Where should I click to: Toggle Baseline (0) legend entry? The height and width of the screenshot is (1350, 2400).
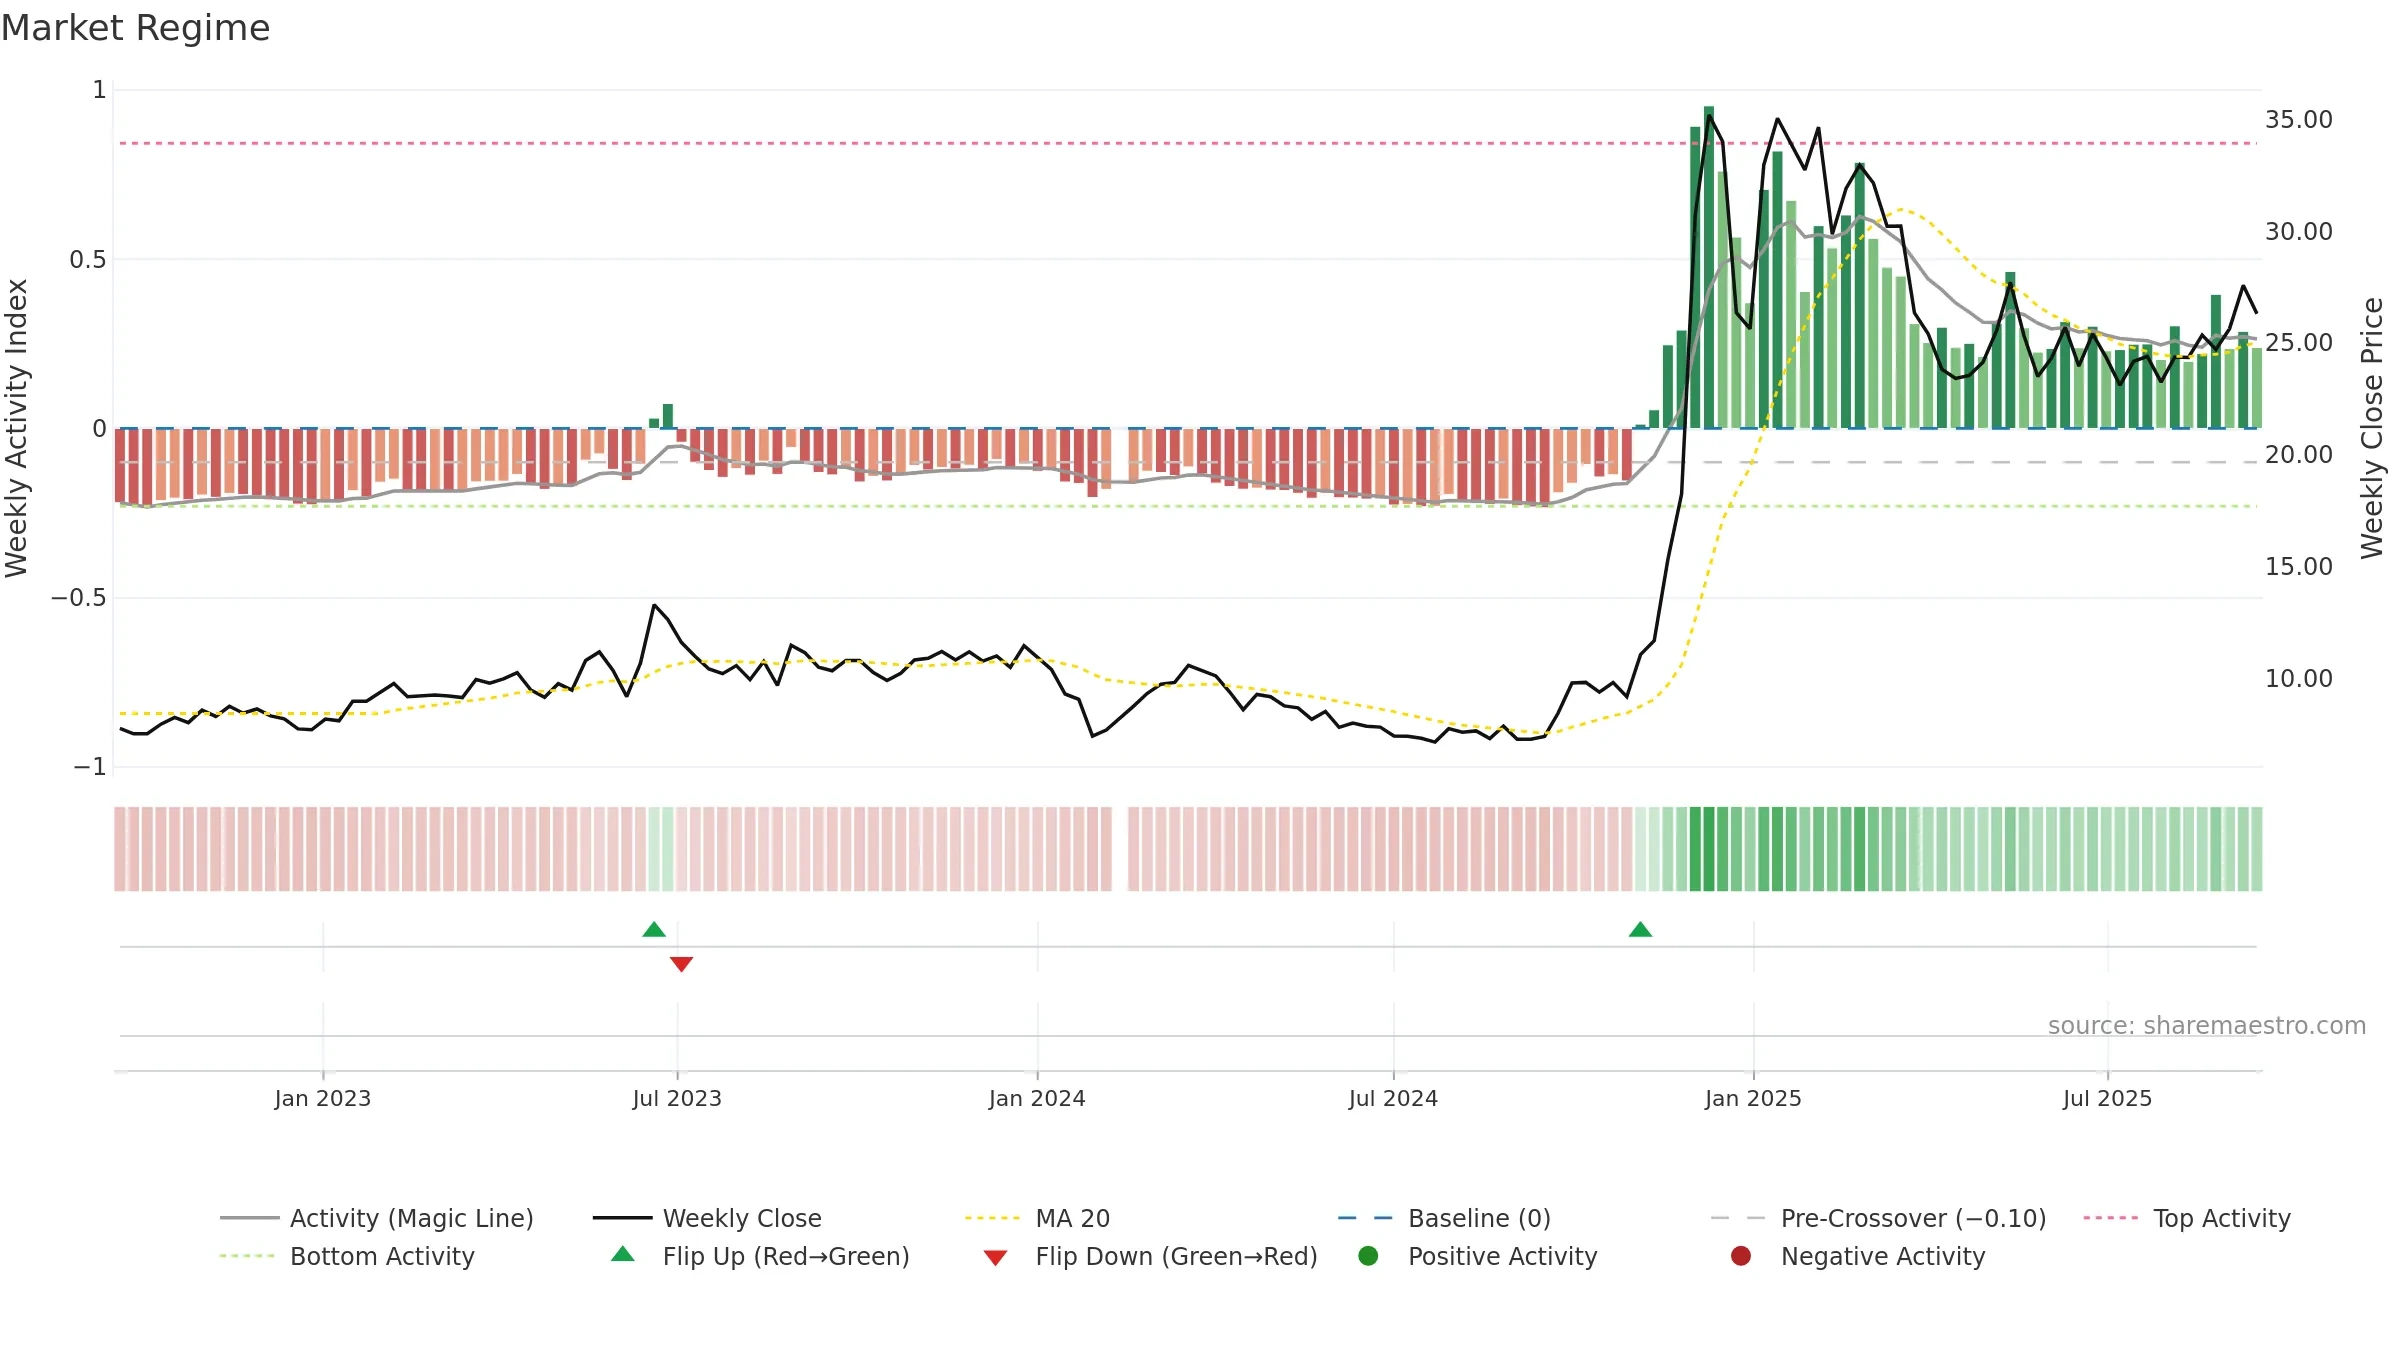[x=1444, y=1218]
